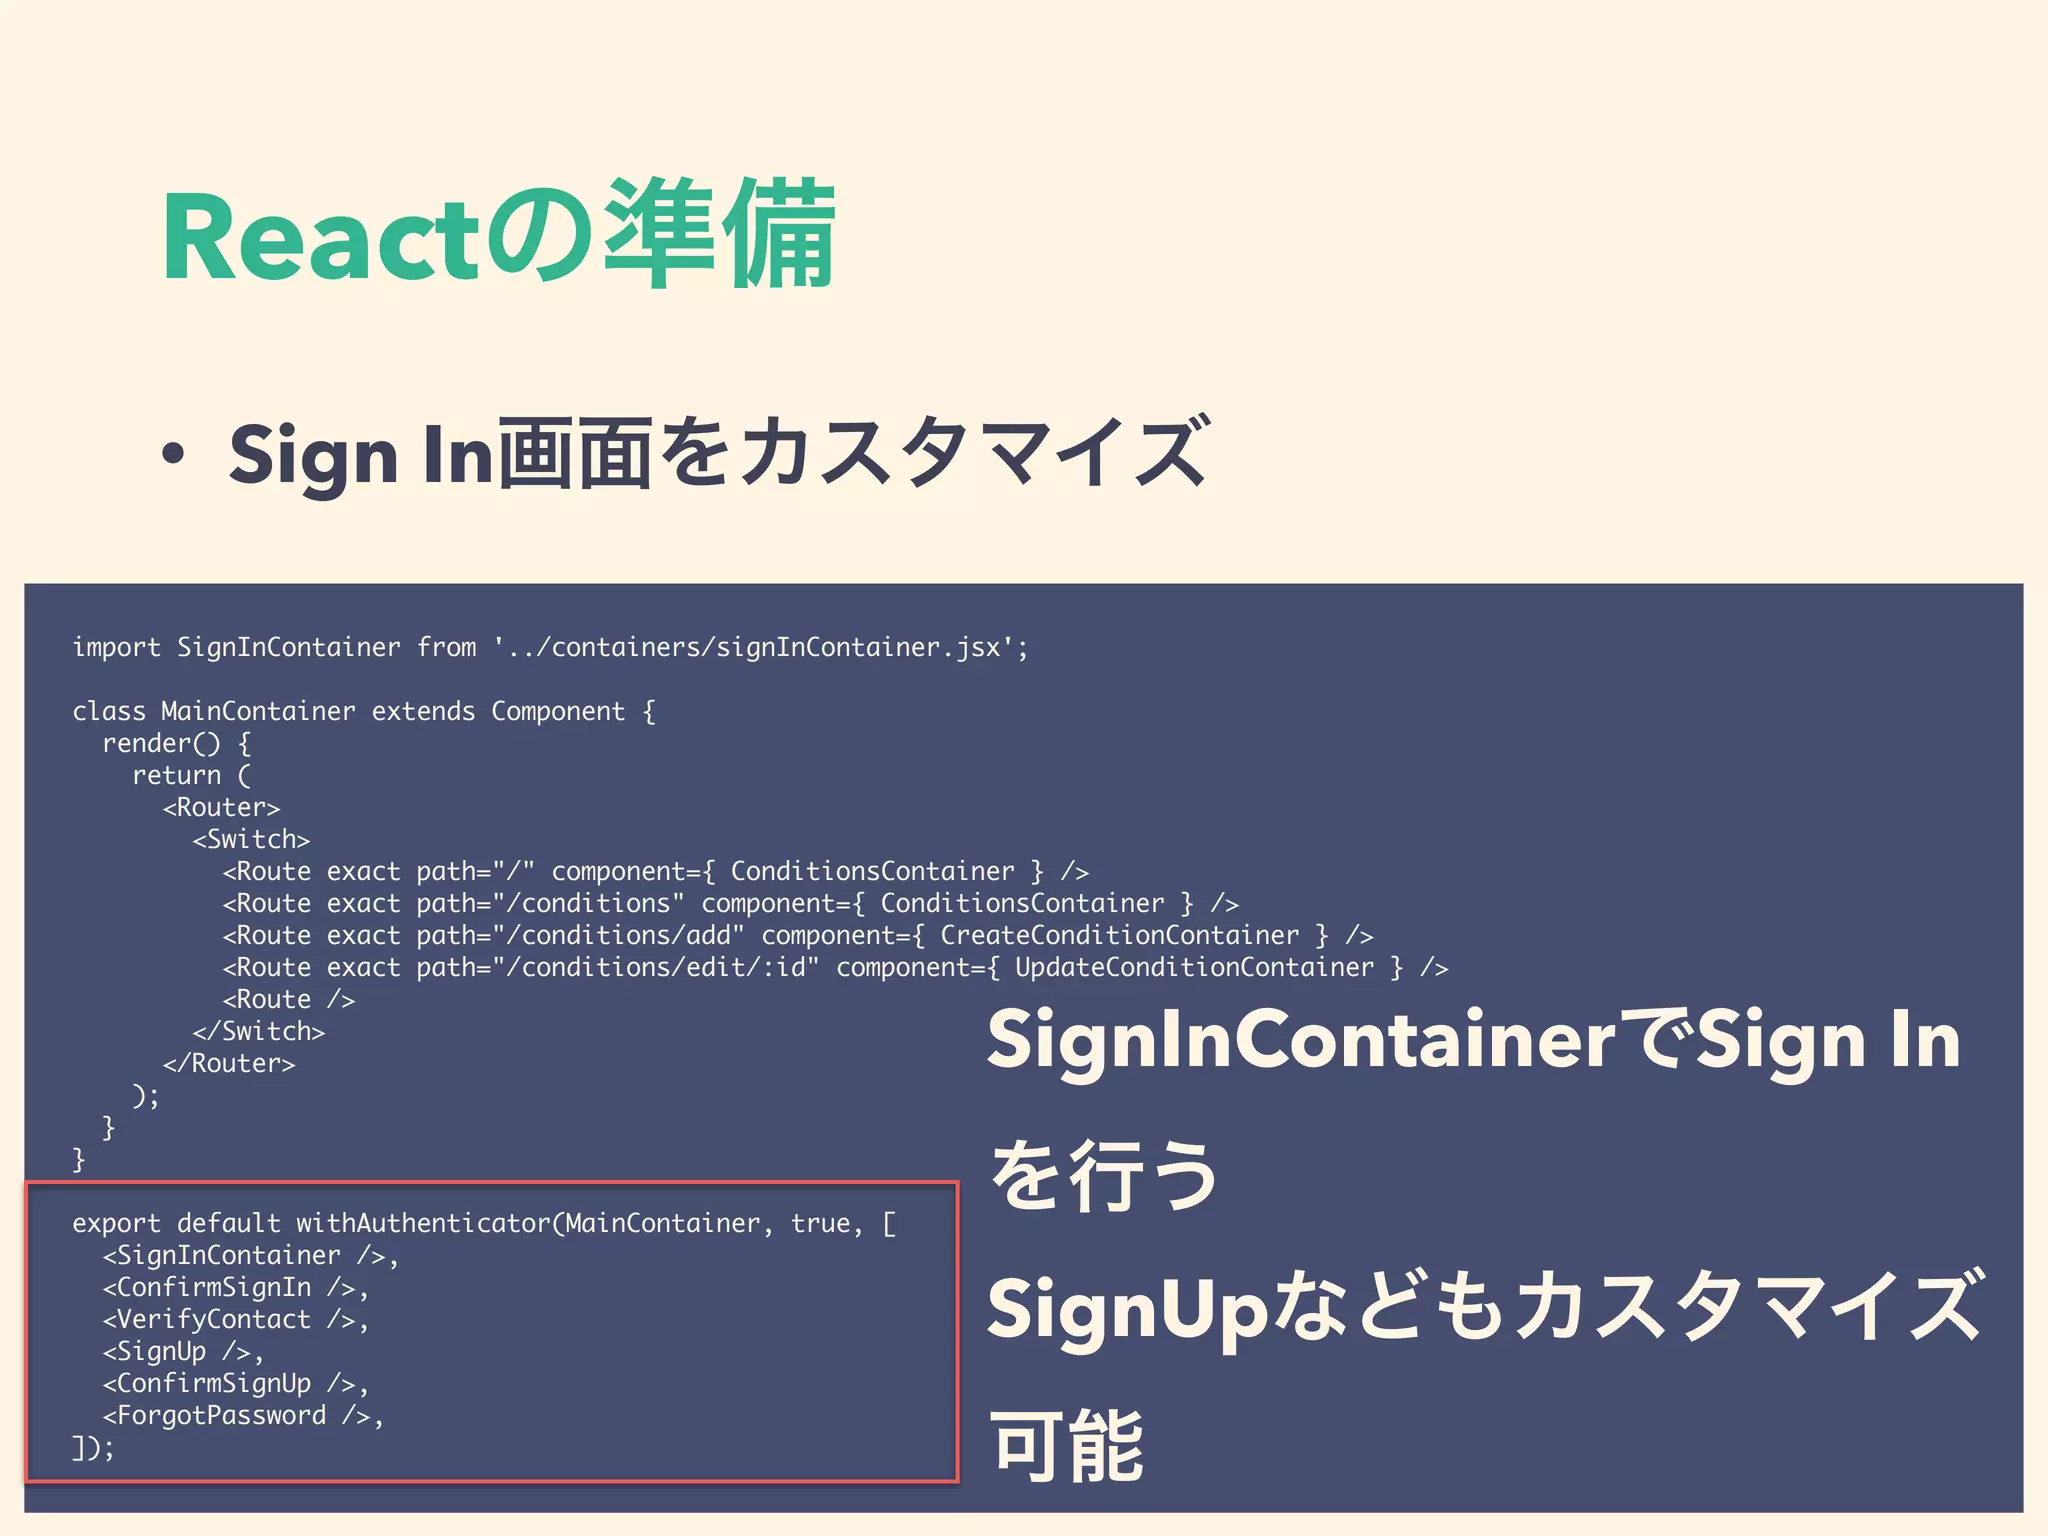Click the Route line with path="/conditions"
The height and width of the screenshot is (1536, 2048).
point(731,903)
